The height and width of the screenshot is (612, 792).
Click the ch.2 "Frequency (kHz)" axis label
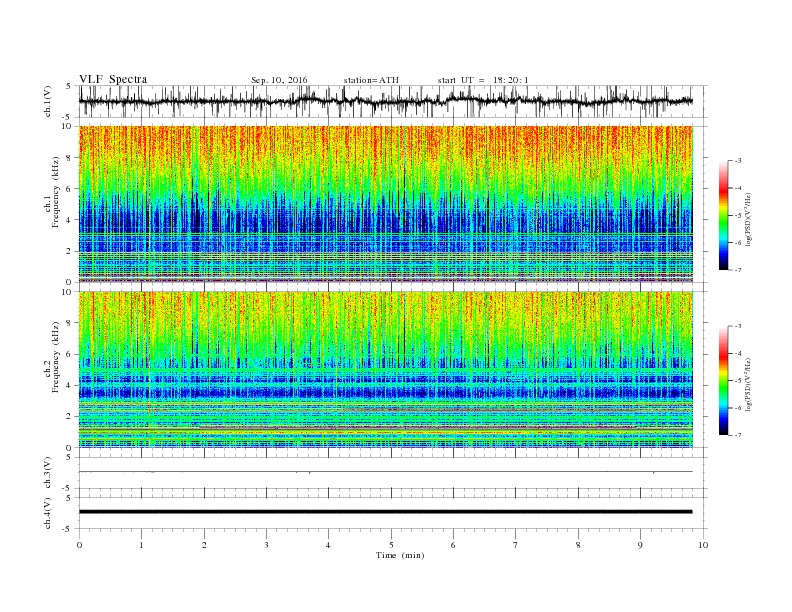56,357
